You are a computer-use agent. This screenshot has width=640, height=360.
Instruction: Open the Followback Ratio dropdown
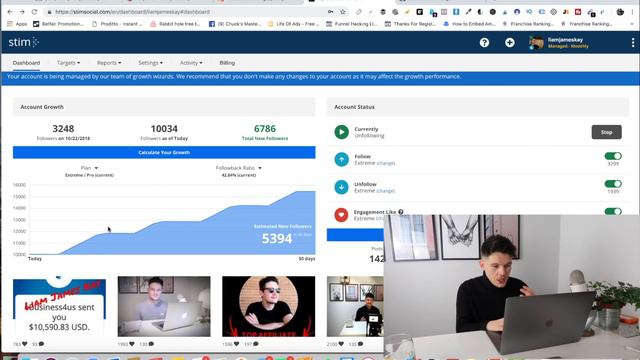click(239, 168)
